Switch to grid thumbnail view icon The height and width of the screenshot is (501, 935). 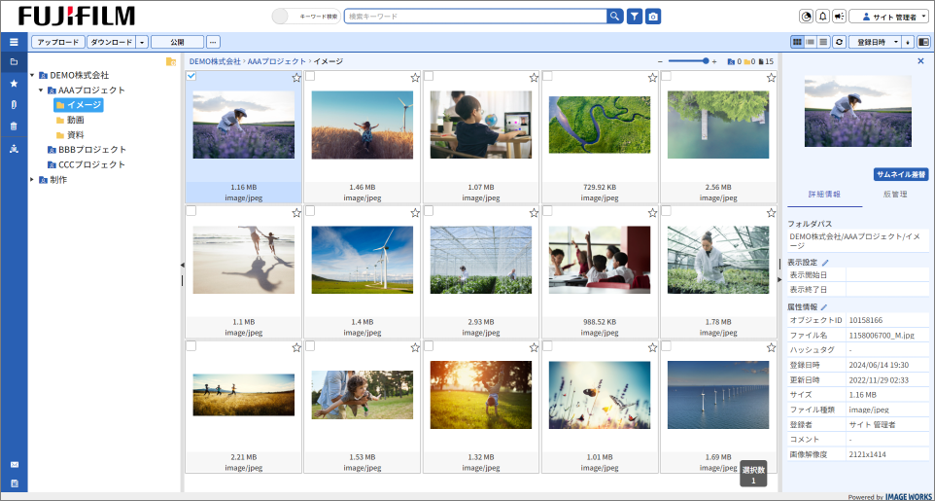pyautogui.click(x=797, y=42)
